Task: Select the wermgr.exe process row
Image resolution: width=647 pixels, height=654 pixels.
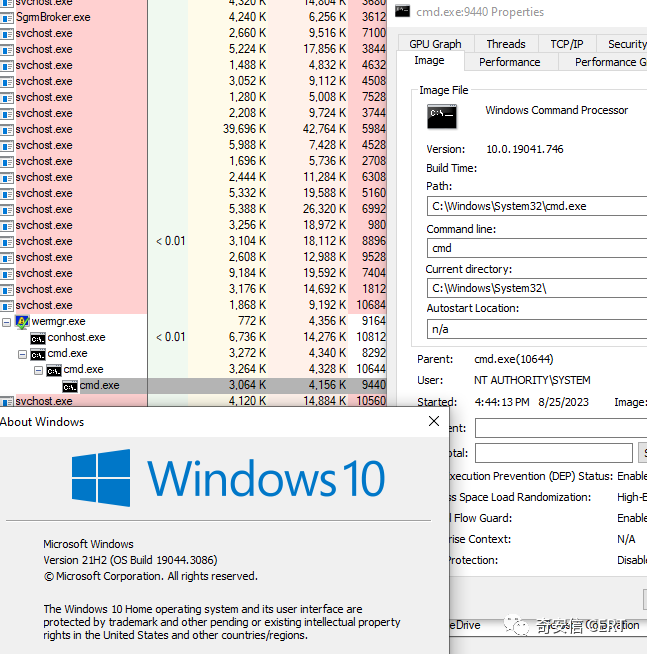Action: click(193, 322)
